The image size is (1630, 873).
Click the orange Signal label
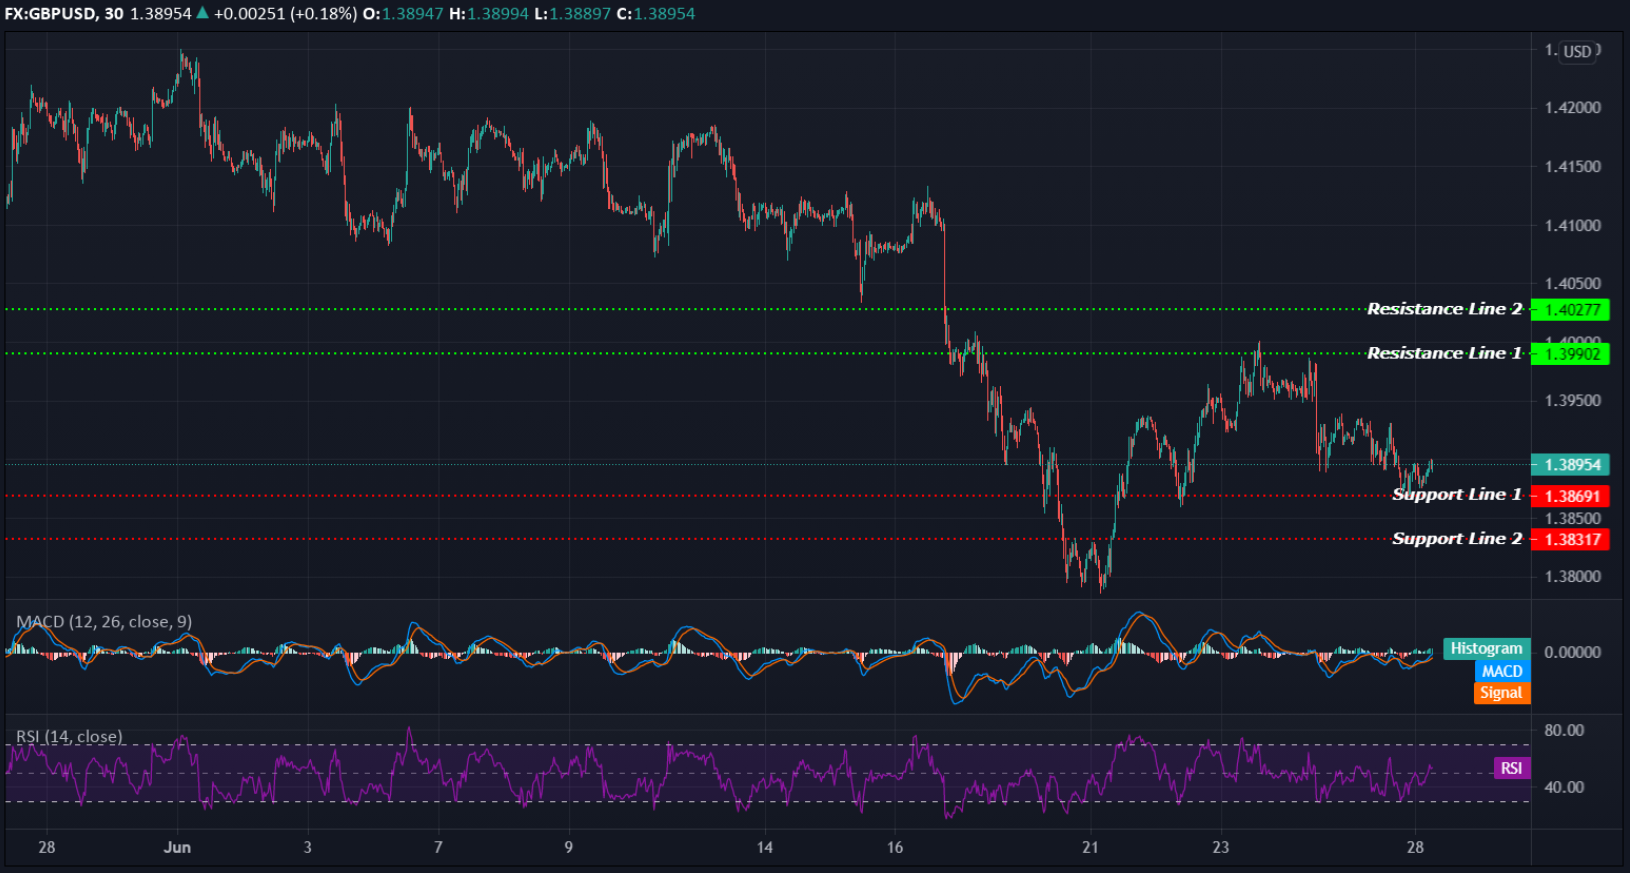pos(1502,693)
